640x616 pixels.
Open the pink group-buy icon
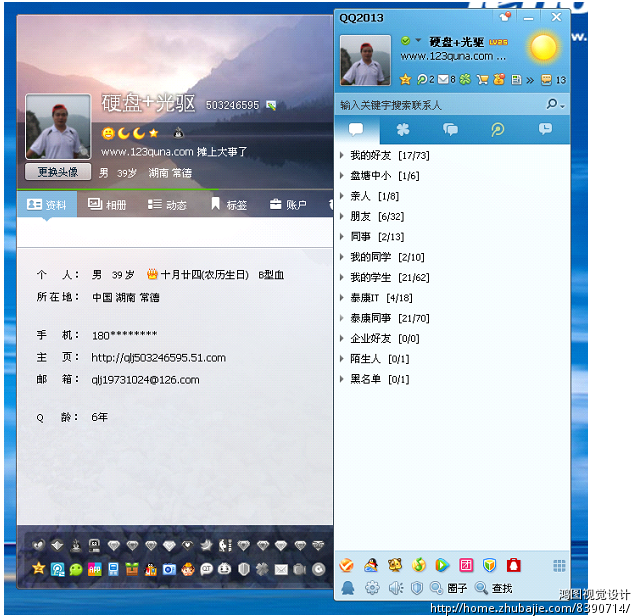pos(466,565)
